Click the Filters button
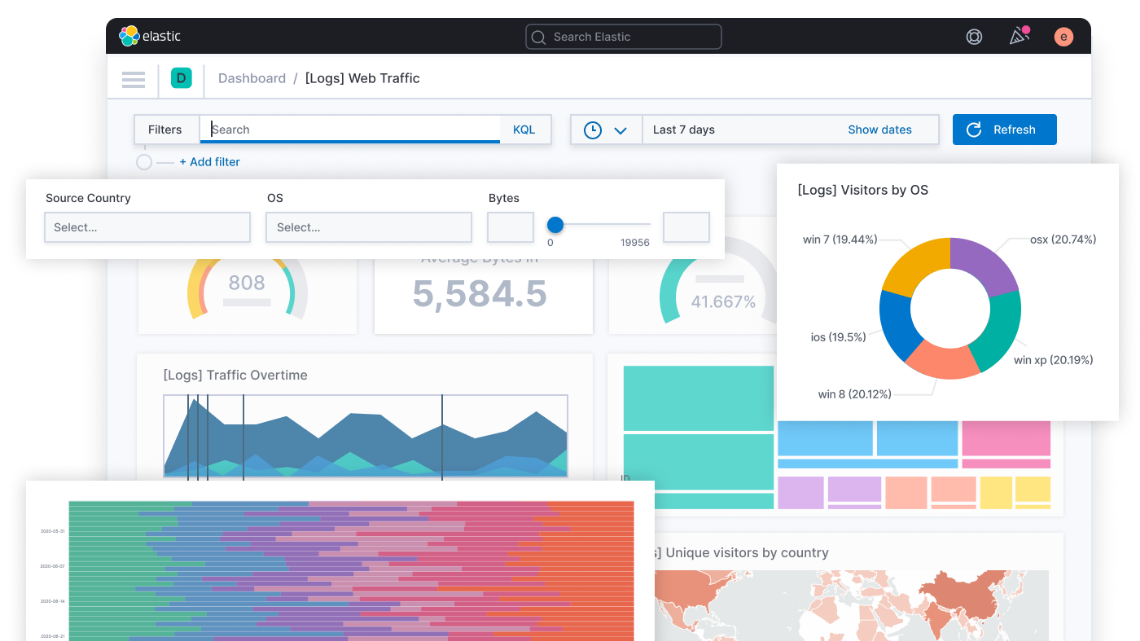This screenshot has height=641, width=1140. pos(165,129)
